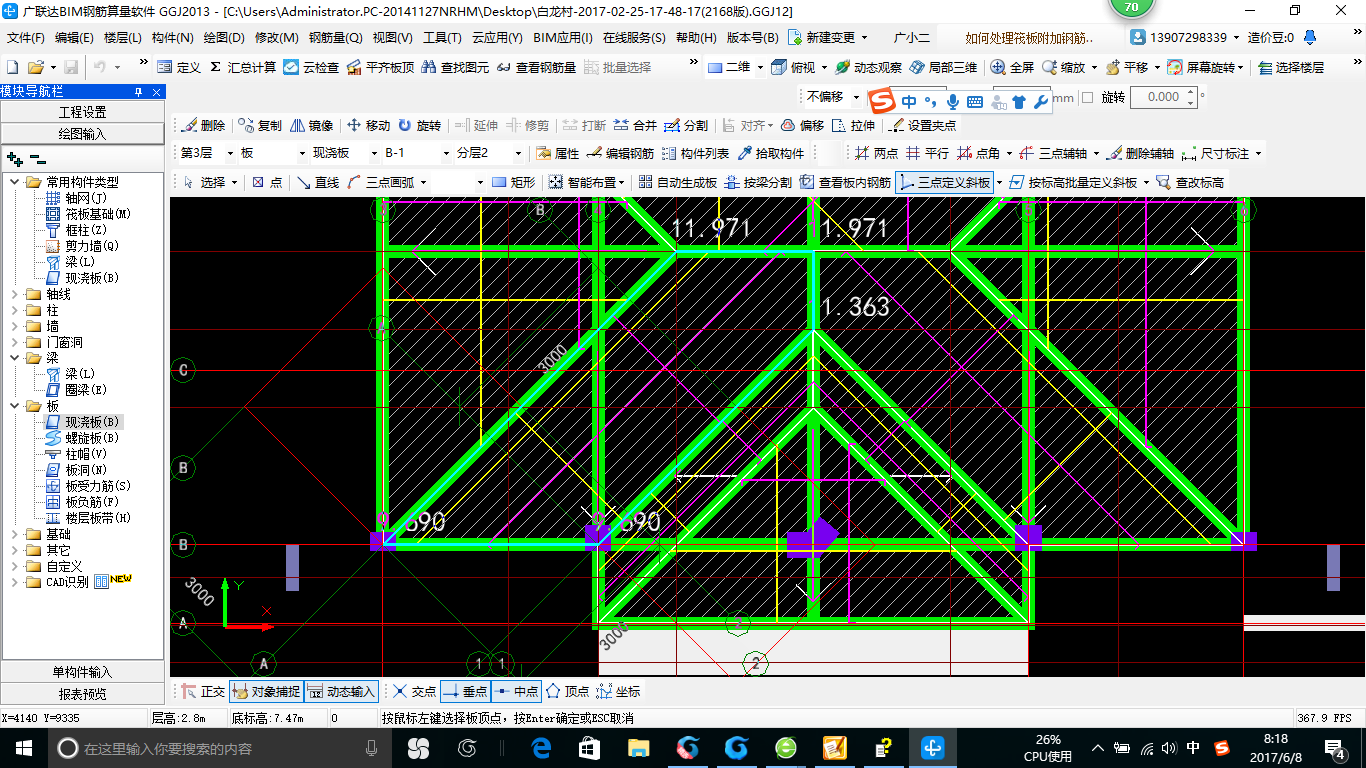Image resolution: width=1366 pixels, height=768 pixels.
Task: Open 查找图元 find element tool
Action: click(x=456, y=67)
